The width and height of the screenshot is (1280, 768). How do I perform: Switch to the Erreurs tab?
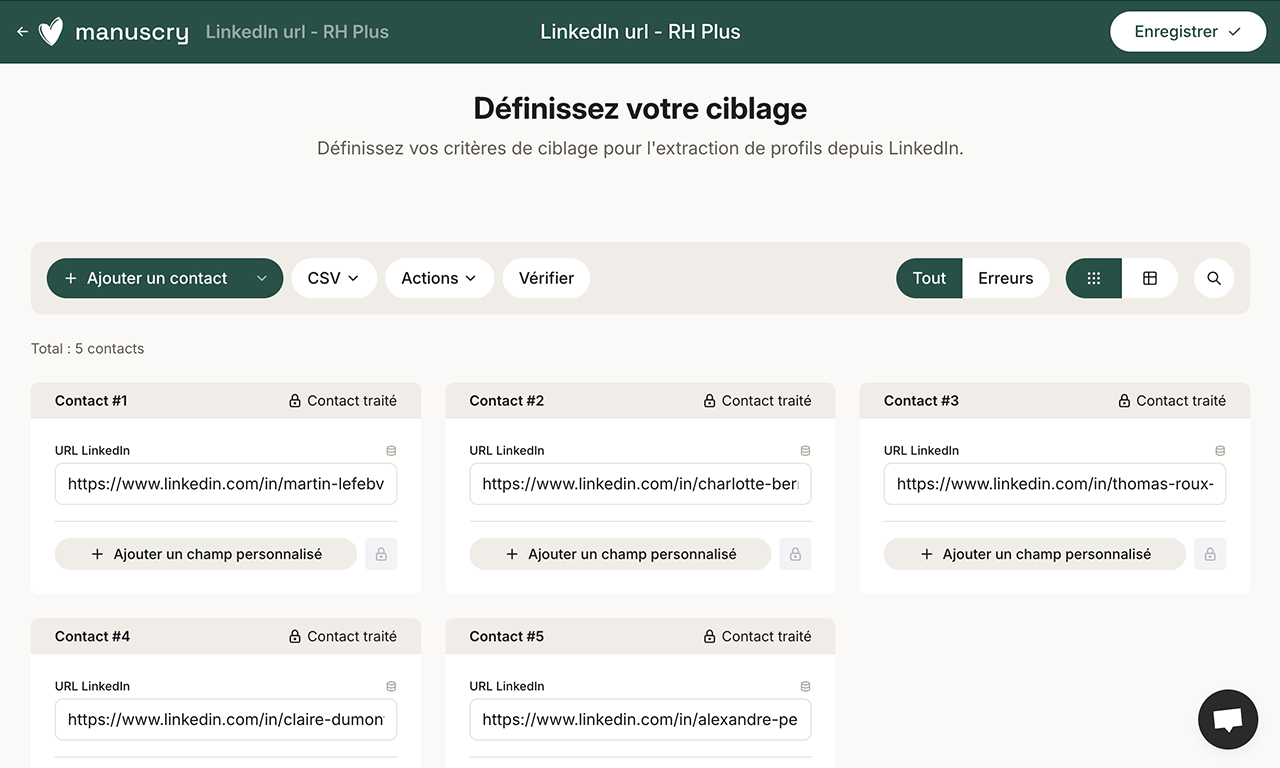pos(1005,278)
